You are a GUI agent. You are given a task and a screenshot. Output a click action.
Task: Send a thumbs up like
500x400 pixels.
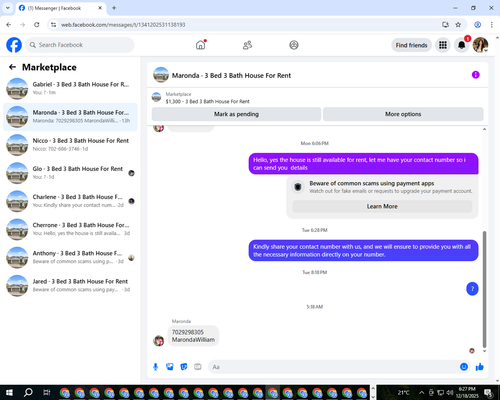(x=480, y=367)
